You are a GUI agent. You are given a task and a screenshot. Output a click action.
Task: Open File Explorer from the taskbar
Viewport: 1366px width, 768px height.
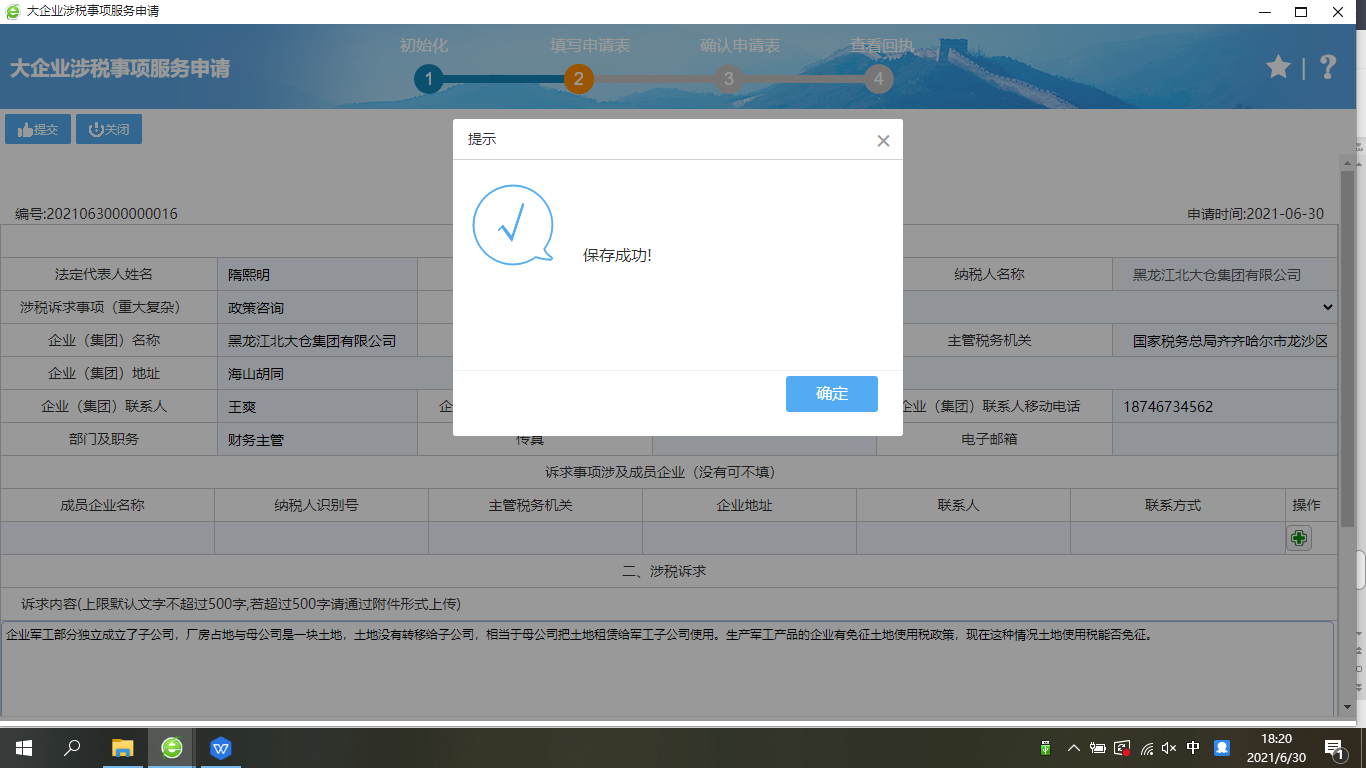pos(122,748)
